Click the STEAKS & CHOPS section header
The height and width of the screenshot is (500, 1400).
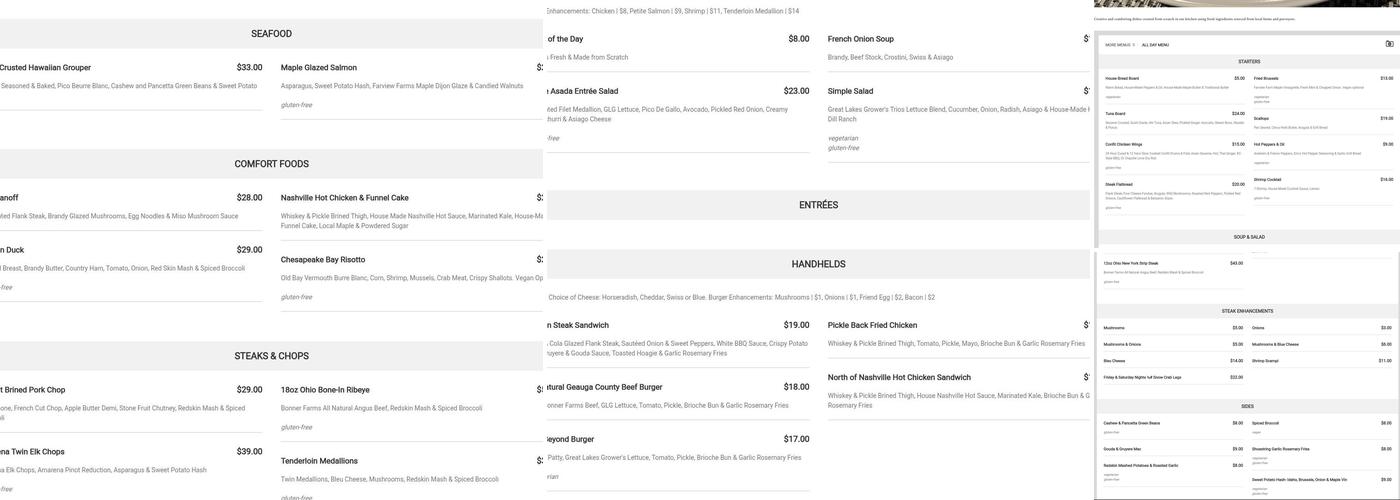pyautogui.click(x=271, y=356)
